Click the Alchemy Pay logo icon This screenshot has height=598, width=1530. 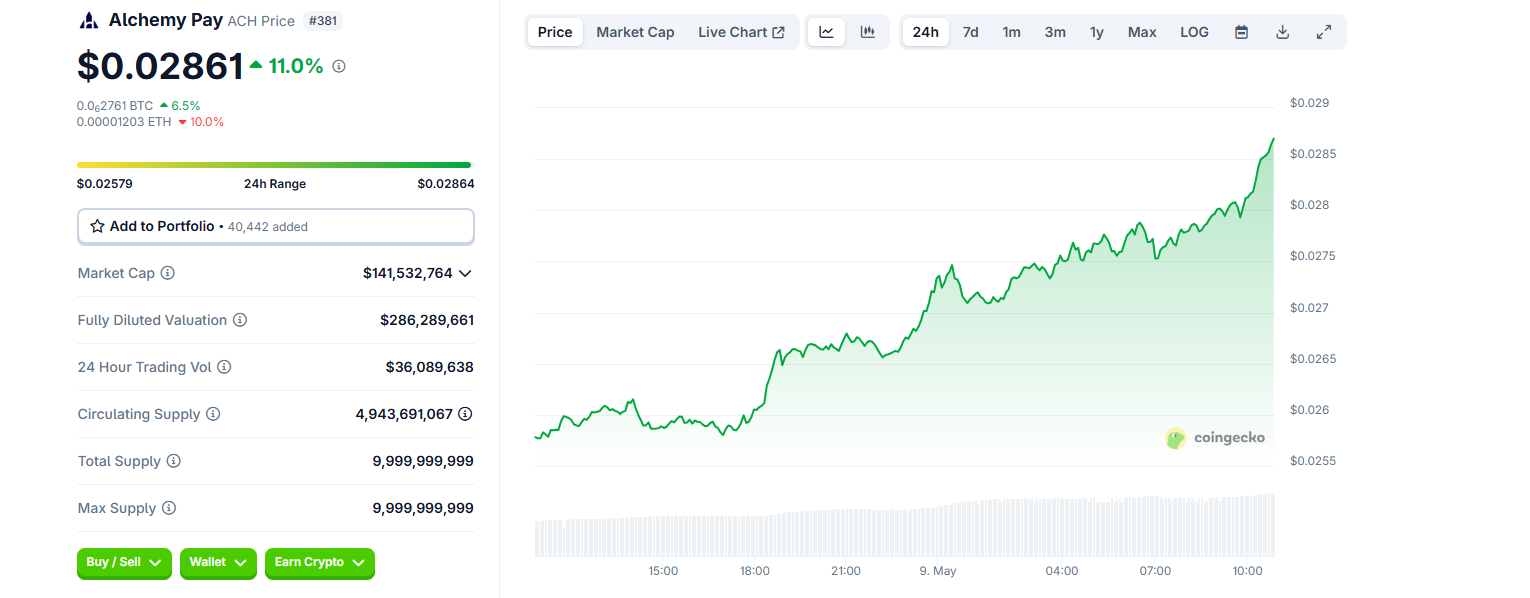coord(88,20)
